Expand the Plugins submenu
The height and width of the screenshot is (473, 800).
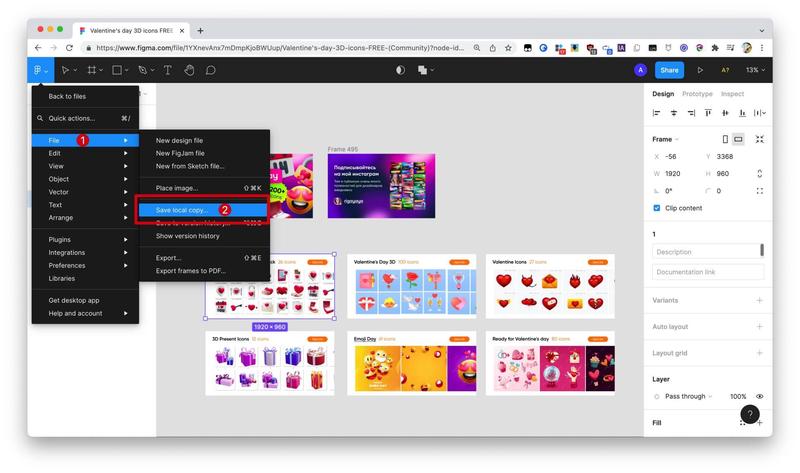pyautogui.click(x=85, y=239)
